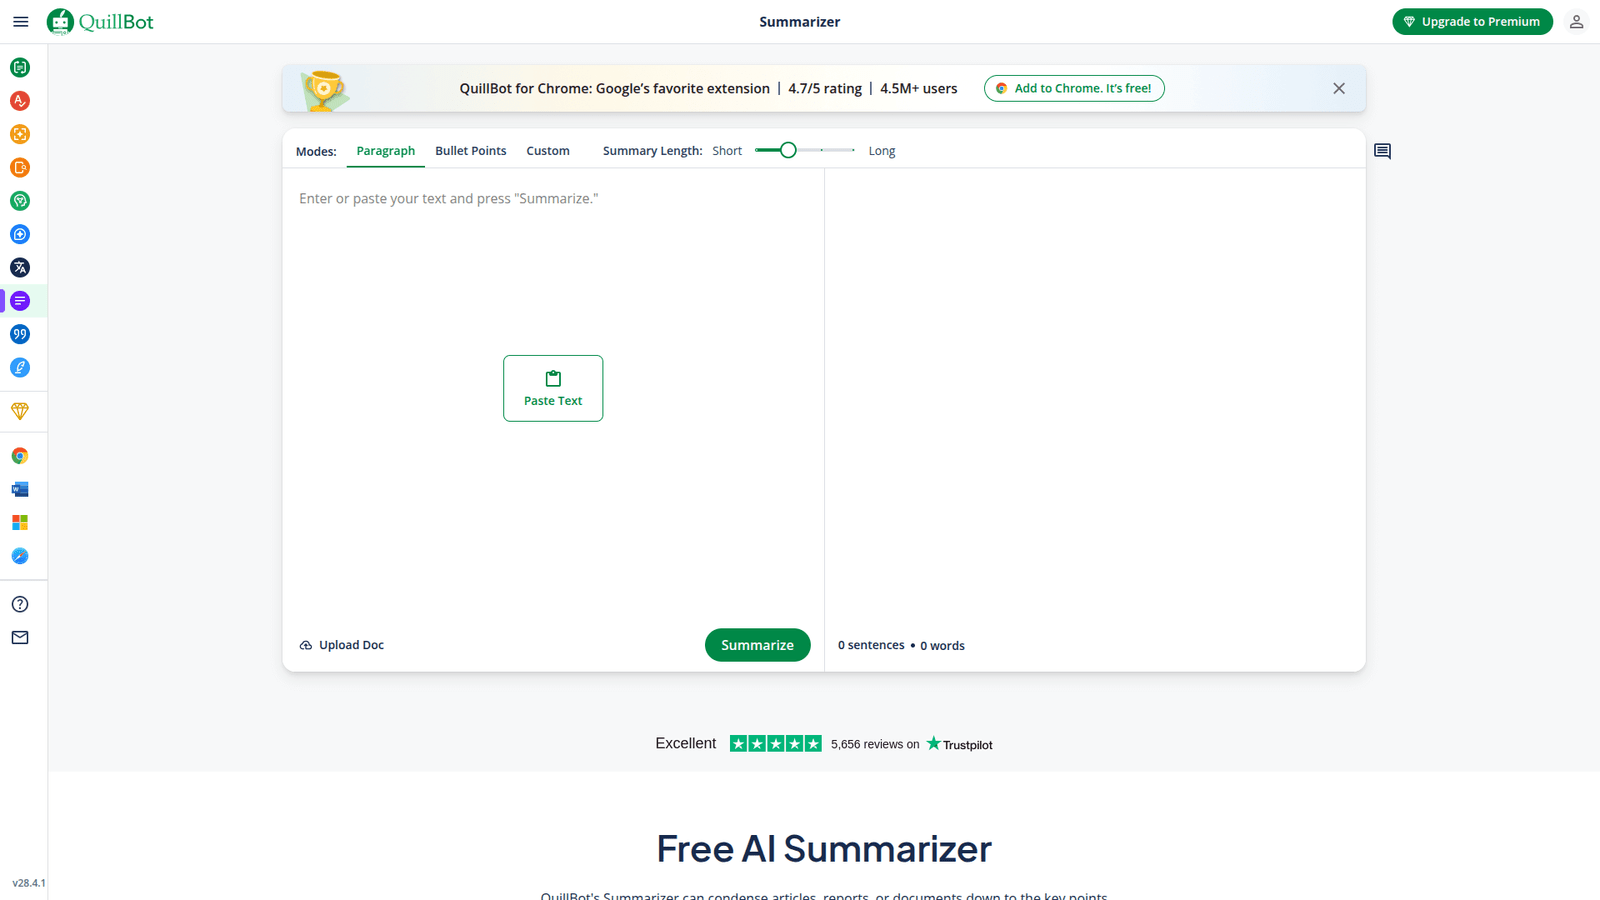Select the Paragraph mode tab

pyautogui.click(x=385, y=151)
